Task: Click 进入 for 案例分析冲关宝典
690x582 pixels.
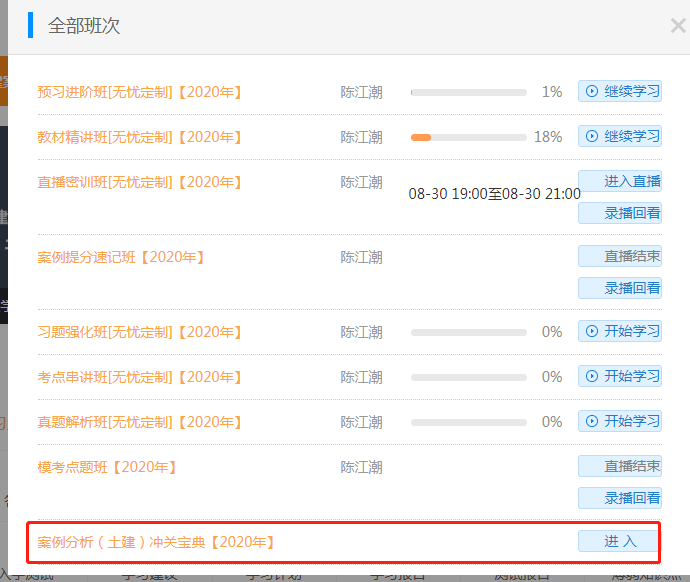Action: 620,542
